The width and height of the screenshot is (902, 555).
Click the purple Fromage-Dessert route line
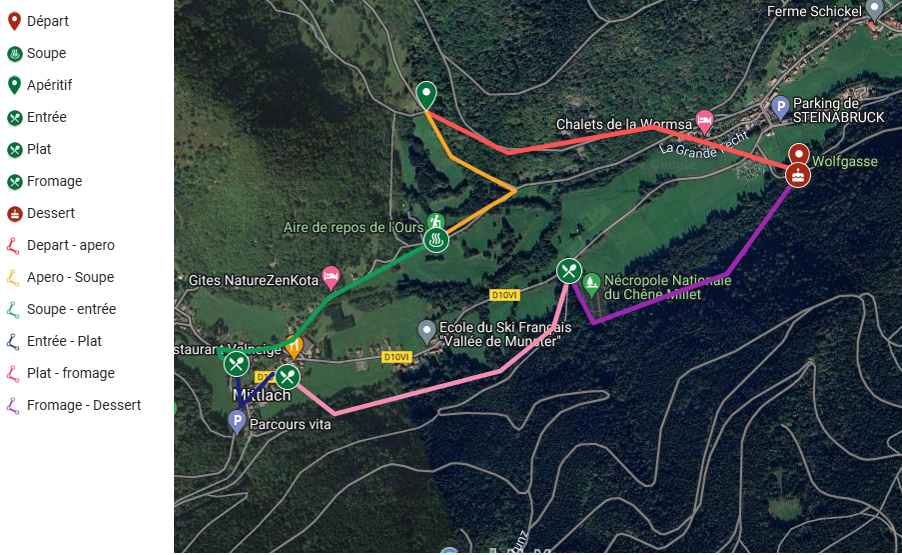pyautogui.click(x=727, y=274)
